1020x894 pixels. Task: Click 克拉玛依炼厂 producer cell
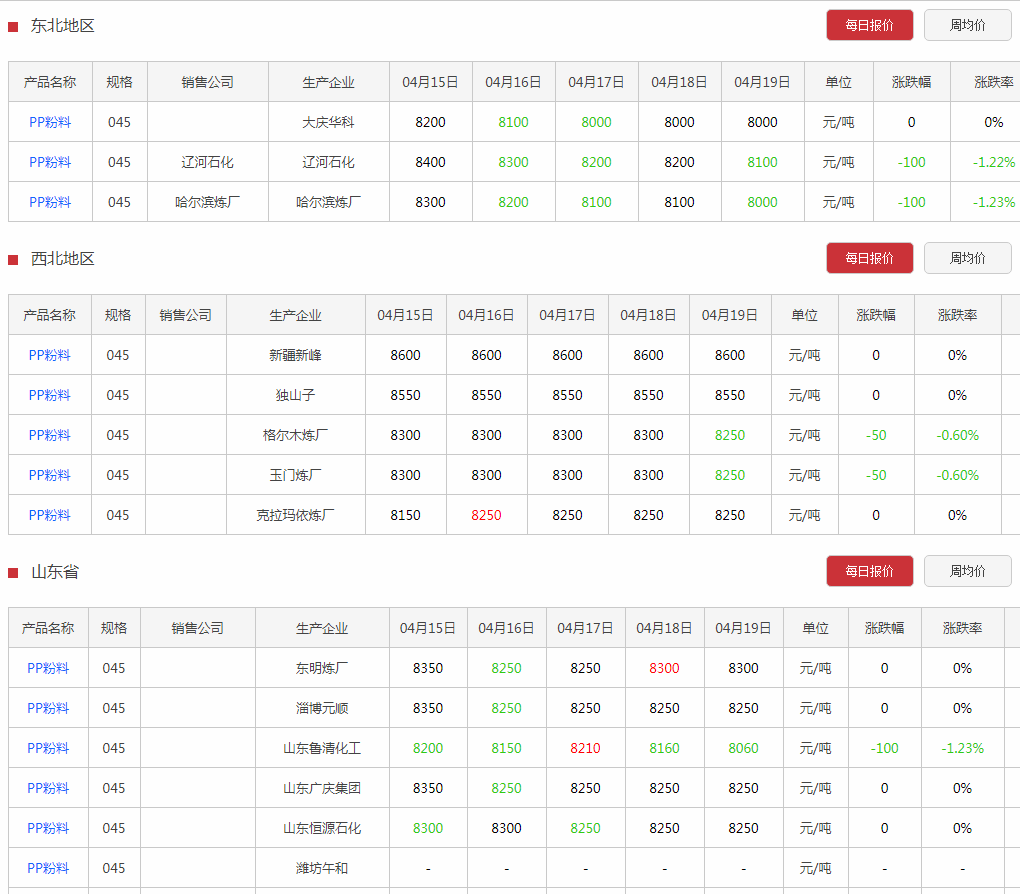pos(295,515)
